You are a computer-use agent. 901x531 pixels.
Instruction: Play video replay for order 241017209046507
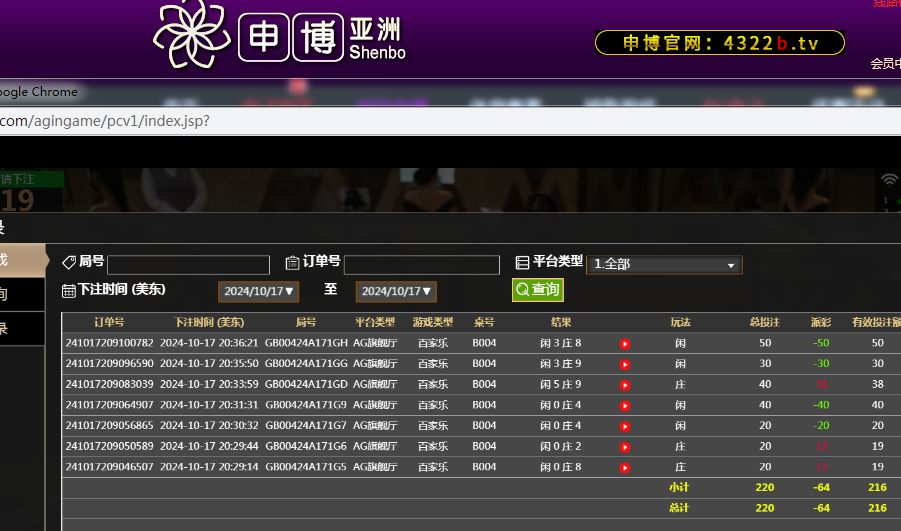point(625,467)
